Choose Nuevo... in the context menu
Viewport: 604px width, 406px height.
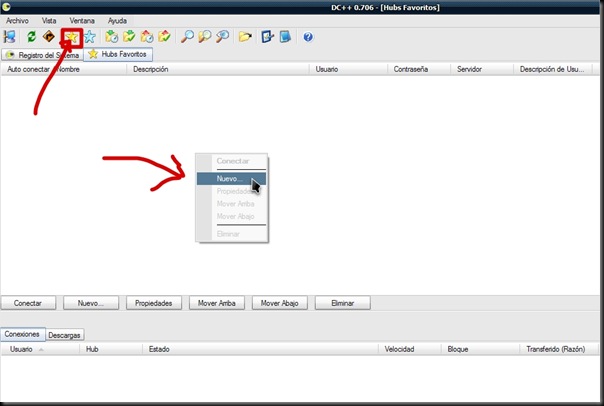coord(231,179)
